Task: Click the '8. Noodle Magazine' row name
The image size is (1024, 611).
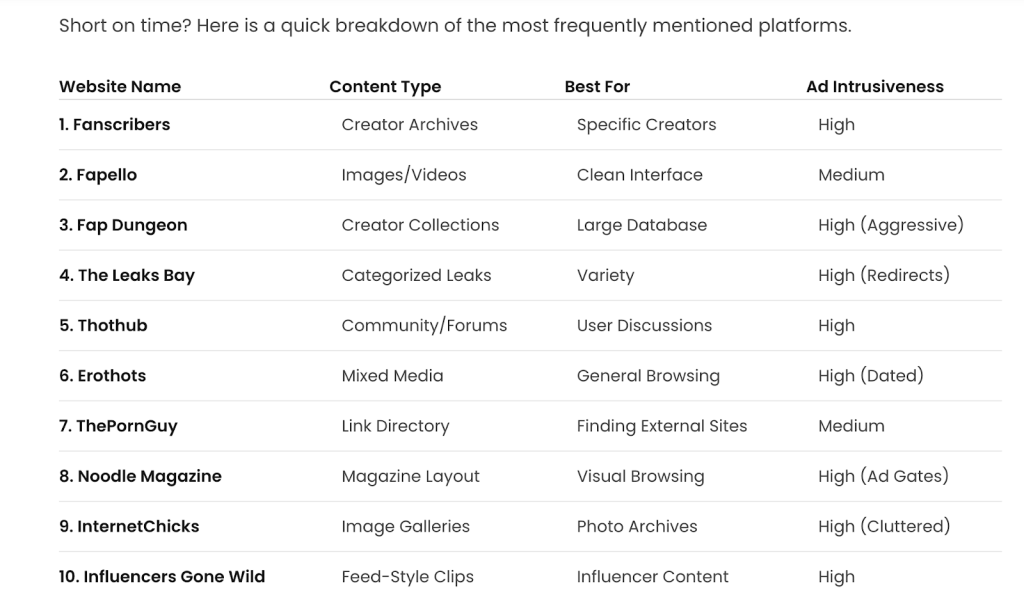Action: click(140, 476)
